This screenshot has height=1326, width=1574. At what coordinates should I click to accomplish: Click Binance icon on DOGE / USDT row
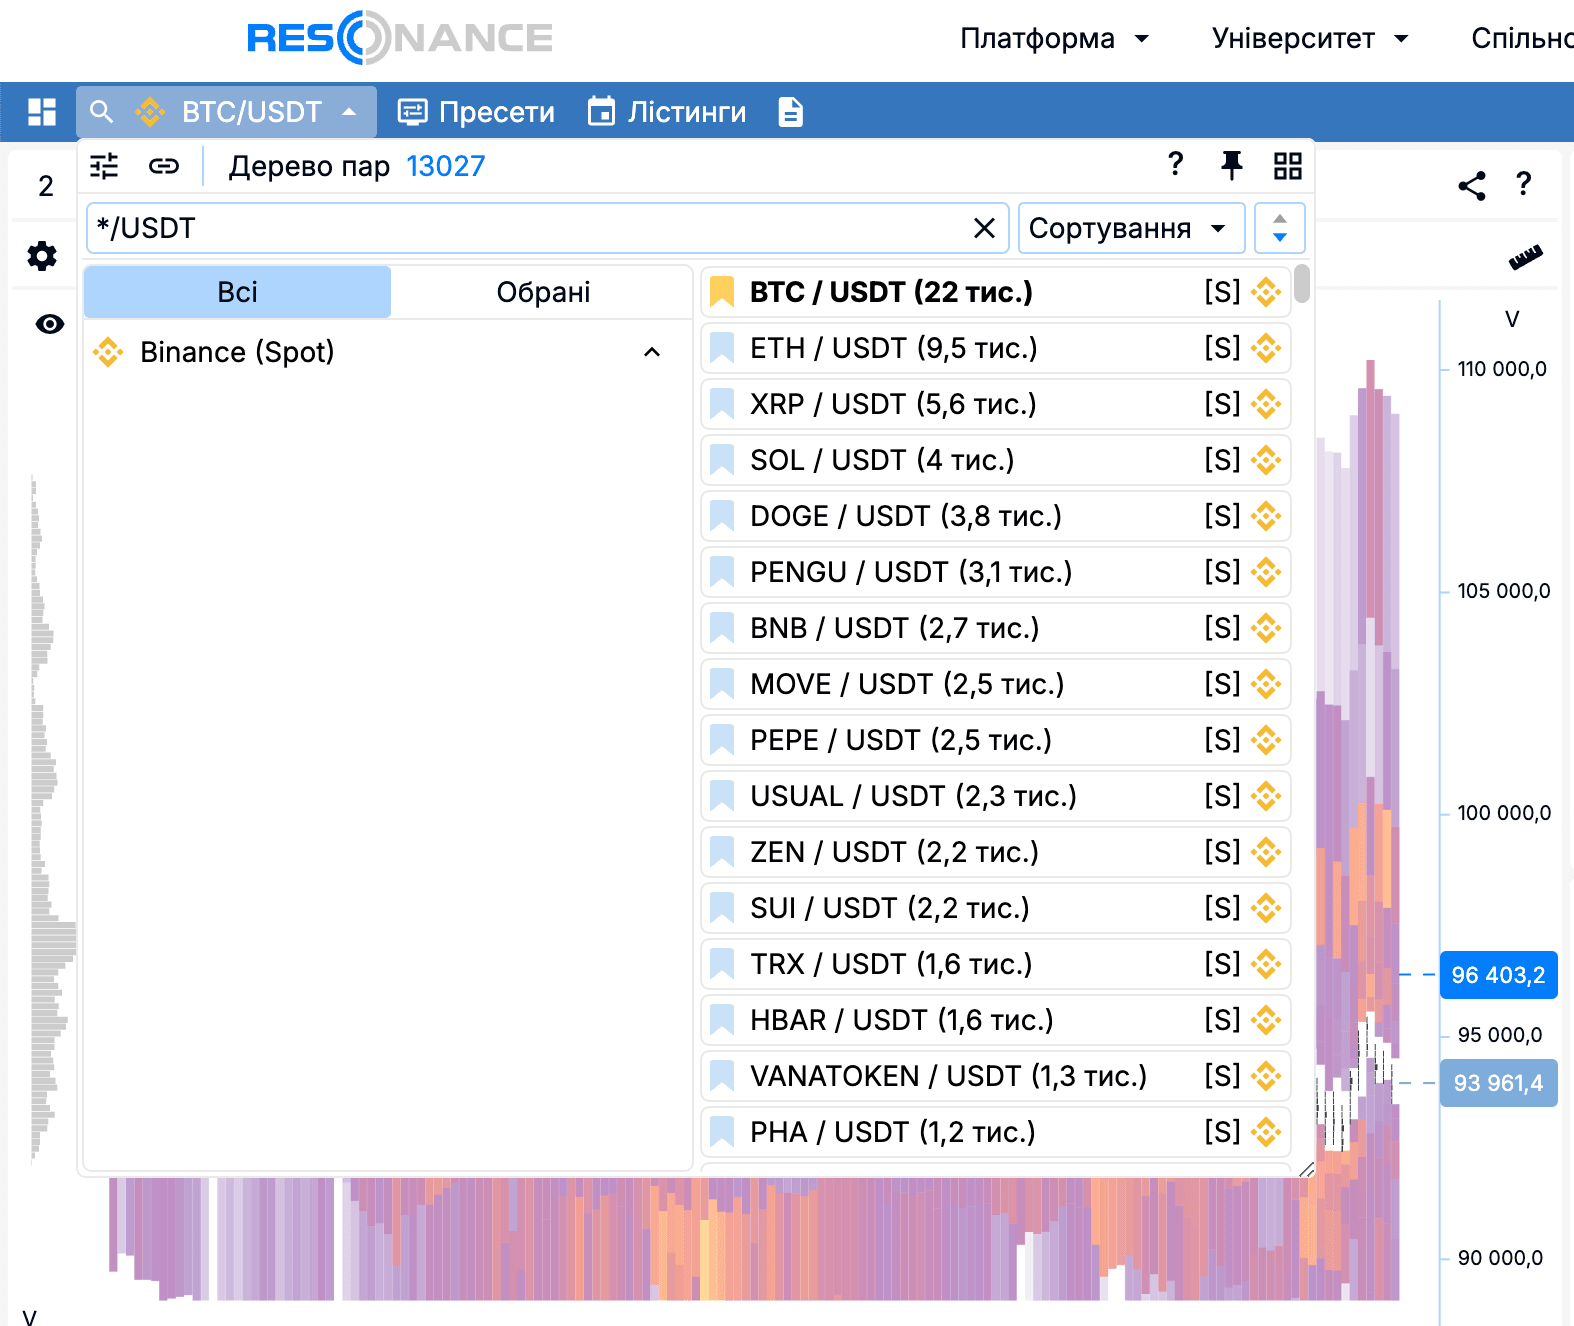click(x=1266, y=516)
